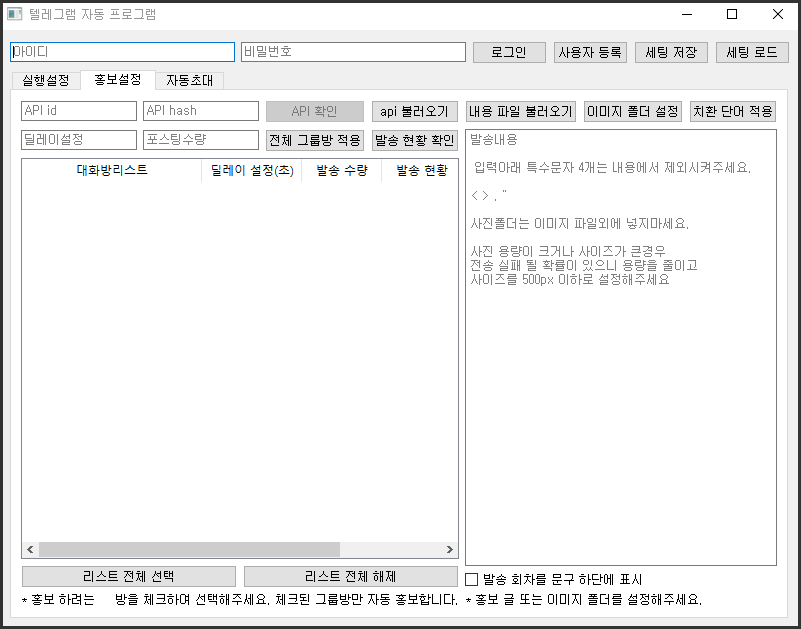Switch to the 실행설정 tab

[x=45, y=80]
